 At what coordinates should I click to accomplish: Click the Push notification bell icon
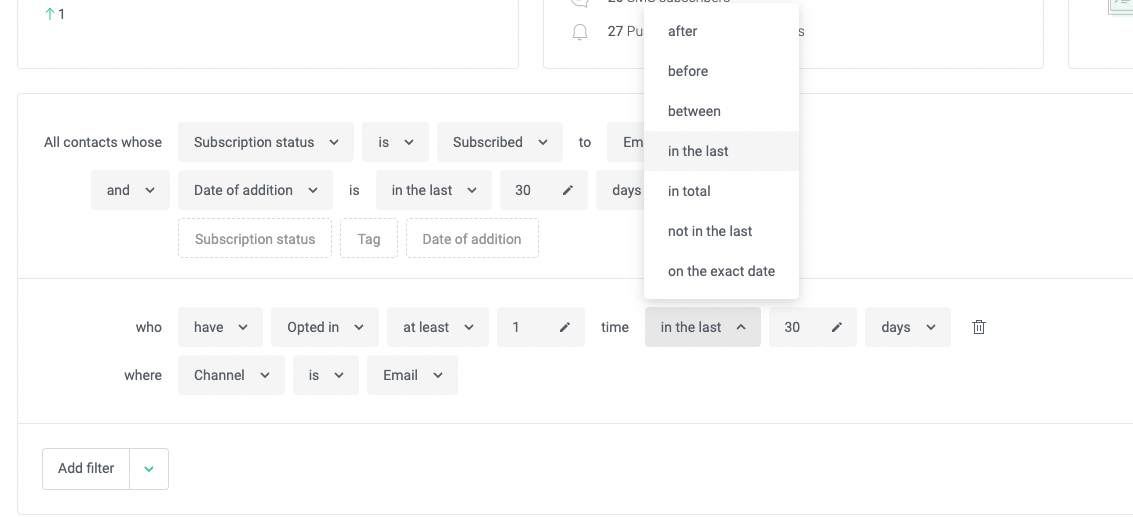tap(580, 32)
